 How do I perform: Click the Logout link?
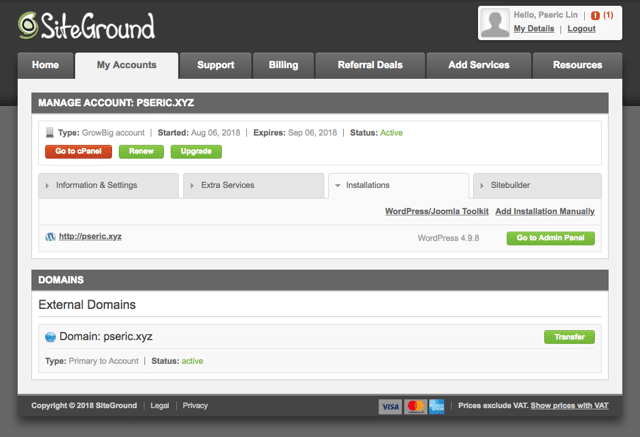[x=581, y=29]
